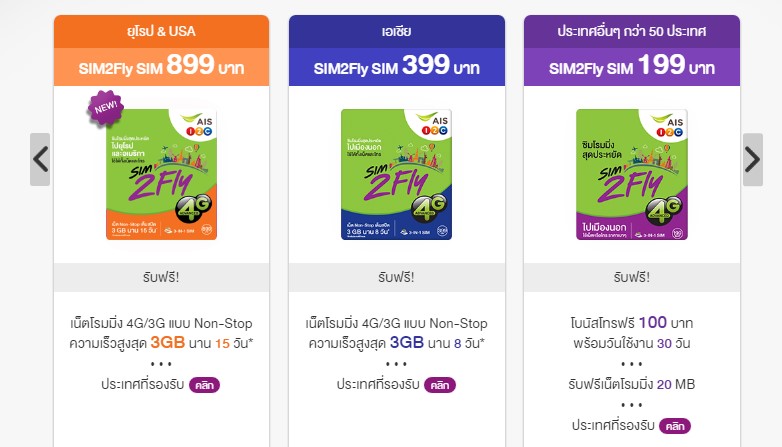782x447 pixels.
Task: Select the blue Asia SIM2Fly card image
Action: click(x=396, y=174)
